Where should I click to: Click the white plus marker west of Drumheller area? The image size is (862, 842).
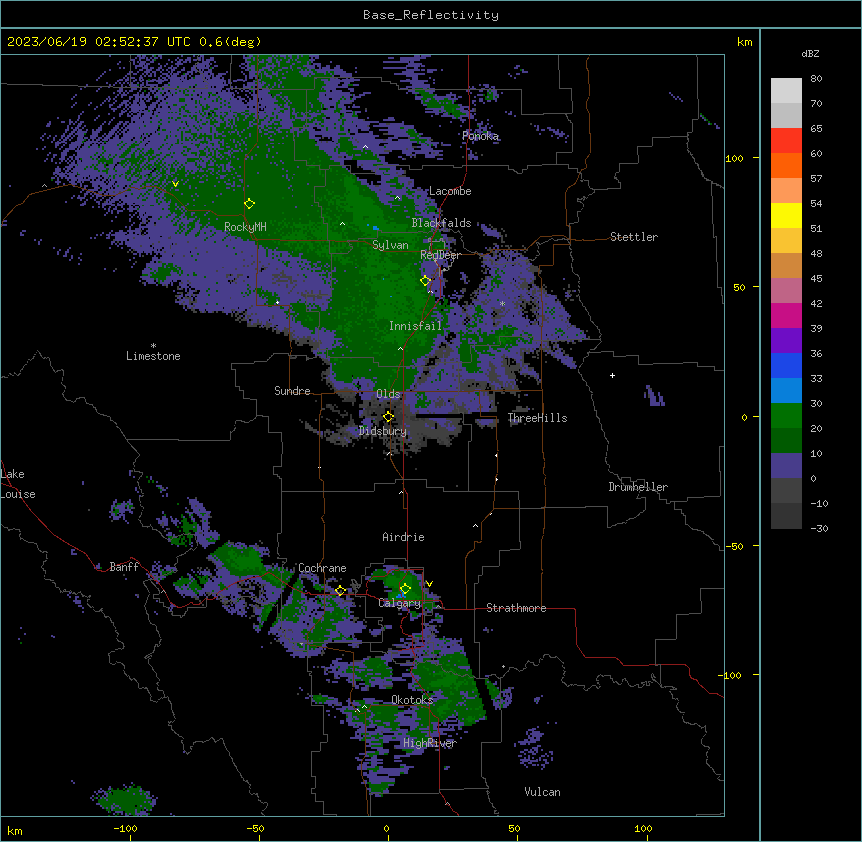612,375
